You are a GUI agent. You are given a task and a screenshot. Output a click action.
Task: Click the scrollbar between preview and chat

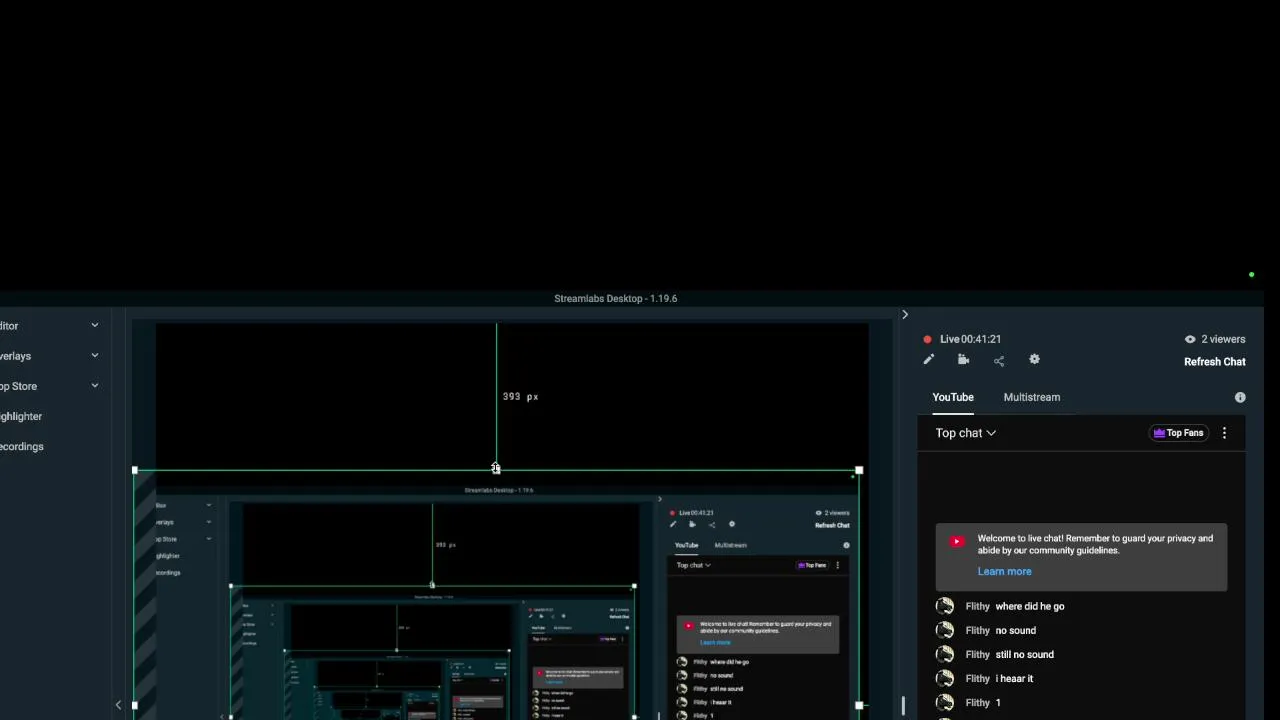click(x=903, y=706)
